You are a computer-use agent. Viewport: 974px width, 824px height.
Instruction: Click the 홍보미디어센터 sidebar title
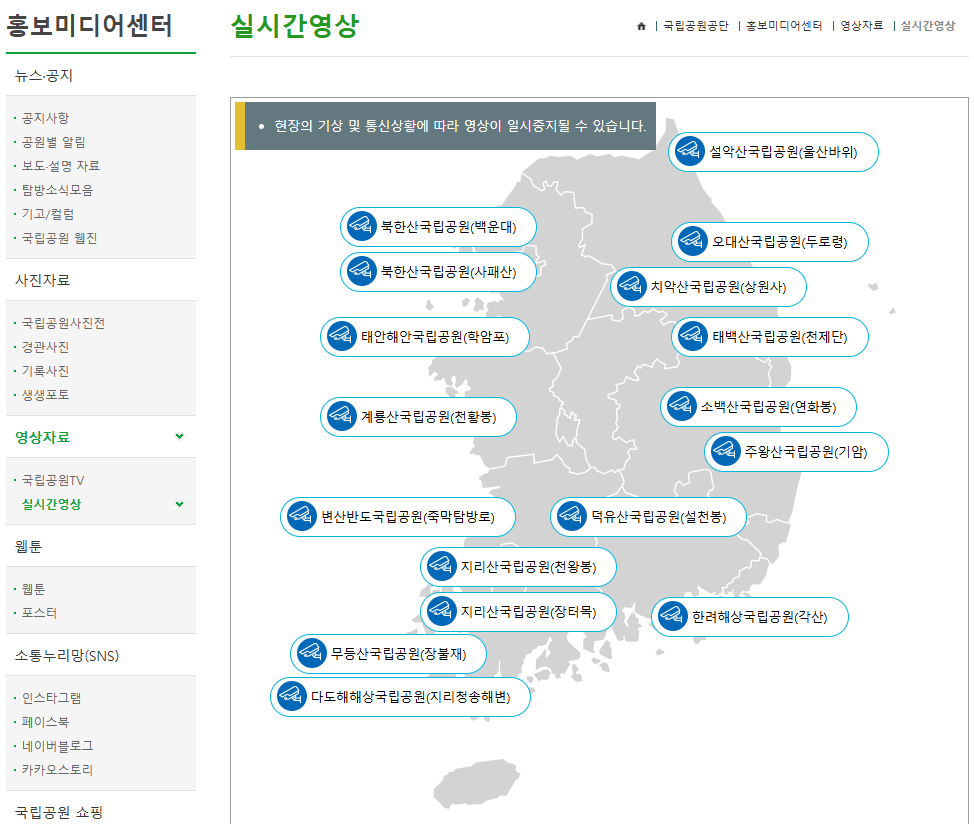pyautogui.click(x=89, y=26)
